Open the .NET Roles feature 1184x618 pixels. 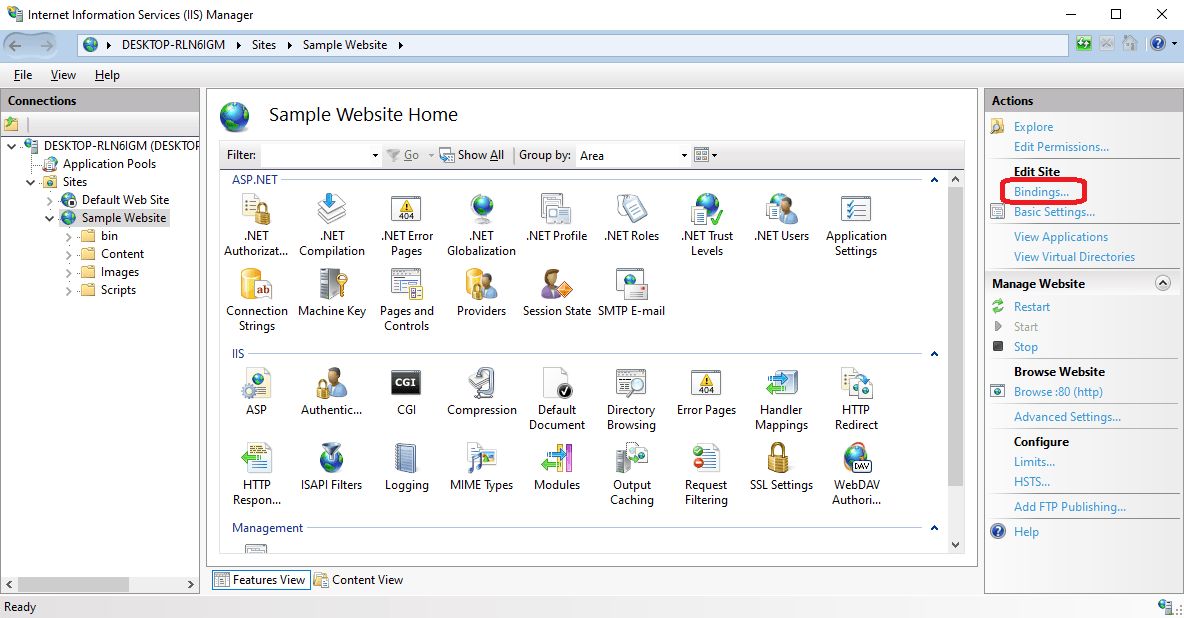click(631, 218)
